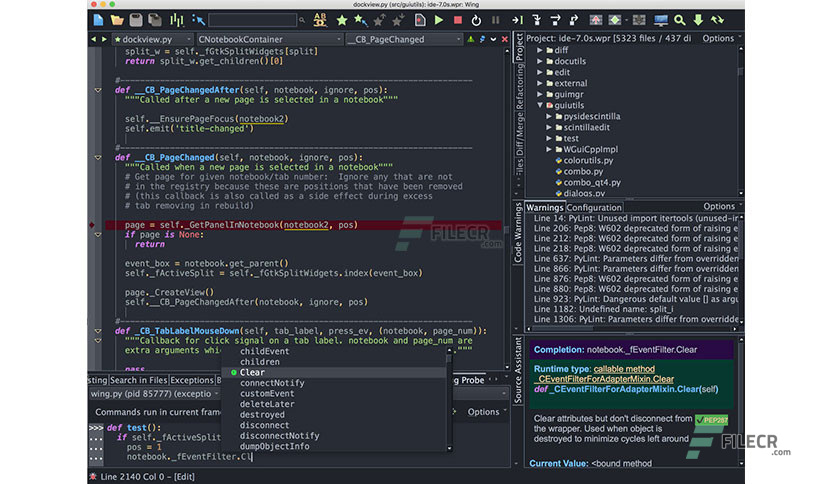Viewport: 836px width, 484px height.
Task: Pause debugging with the pause icon
Action: pyautogui.click(x=495, y=20)
